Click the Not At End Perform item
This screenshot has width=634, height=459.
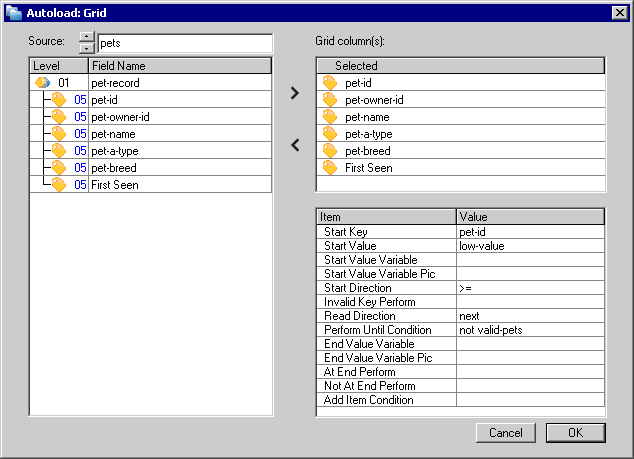pos(387,386)
